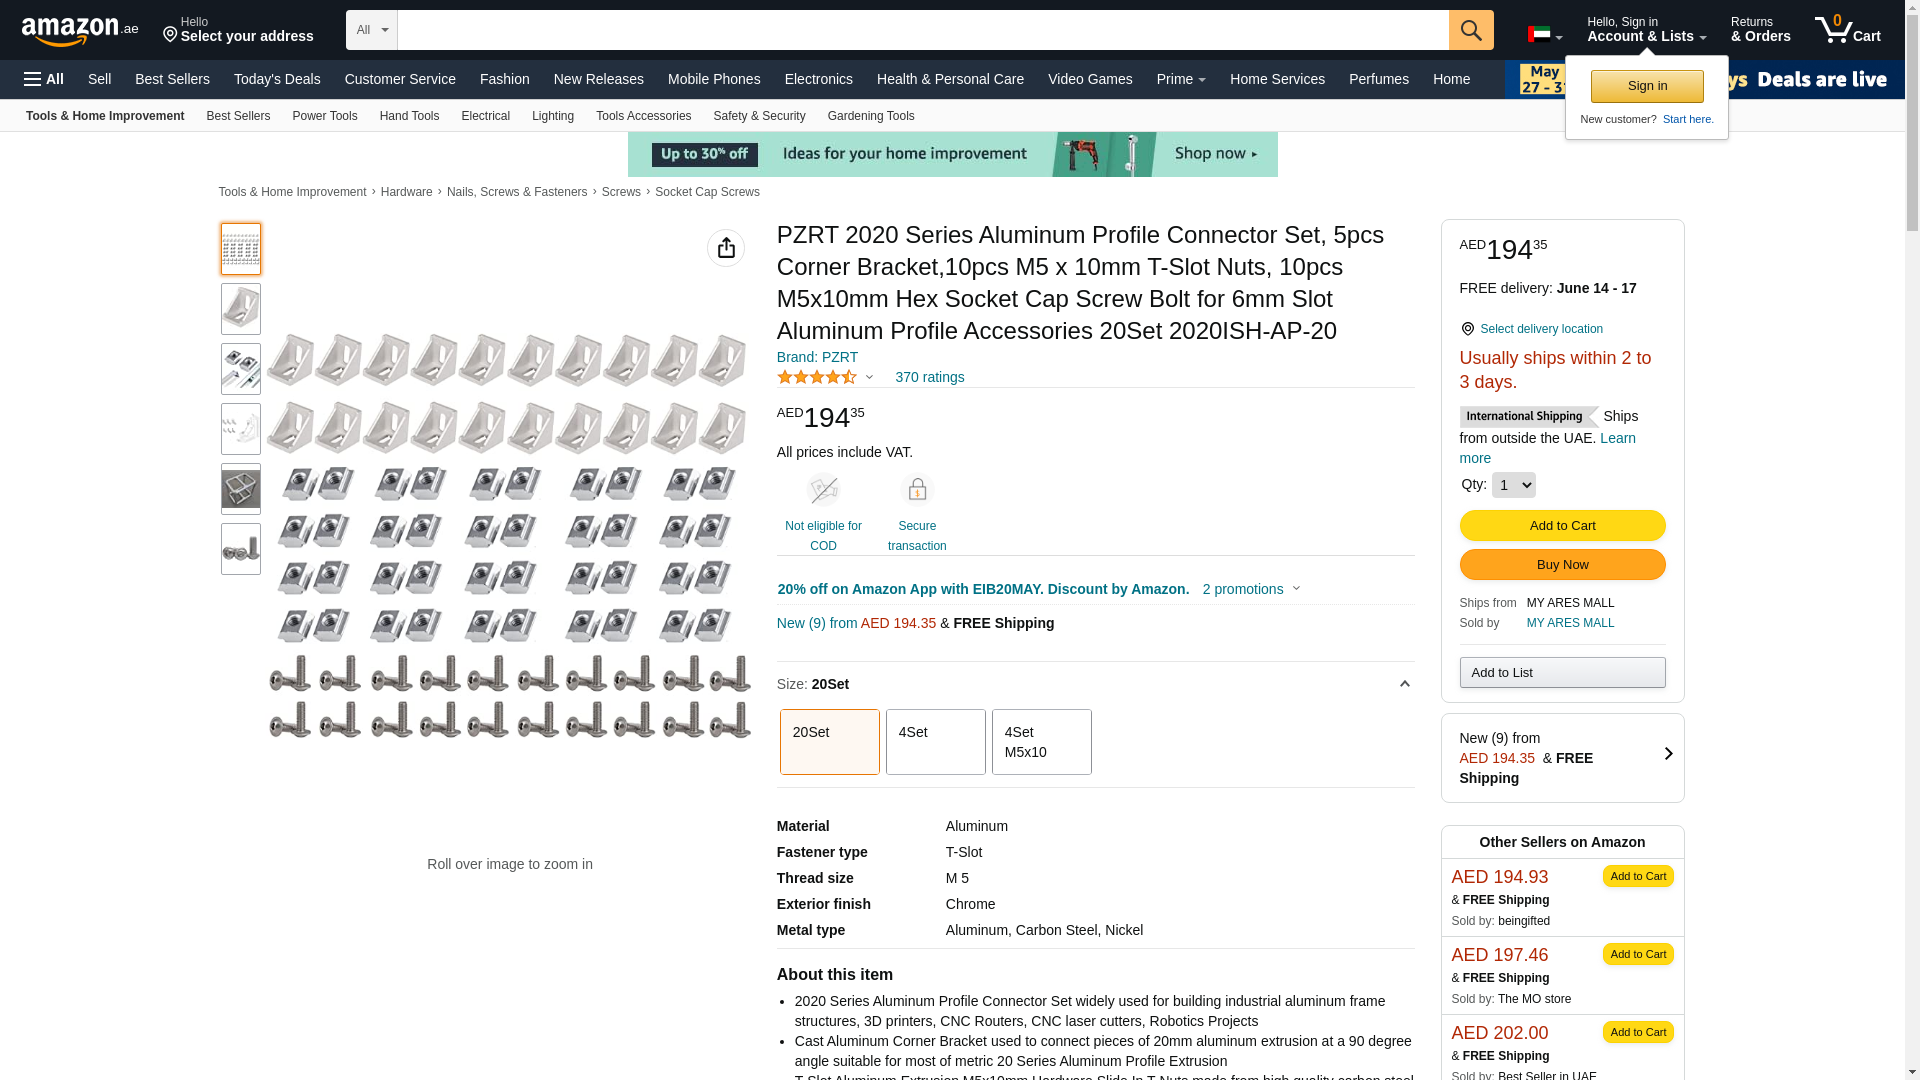
Task: Open Power Tools subcategory tab
Action: coord(324,116)
